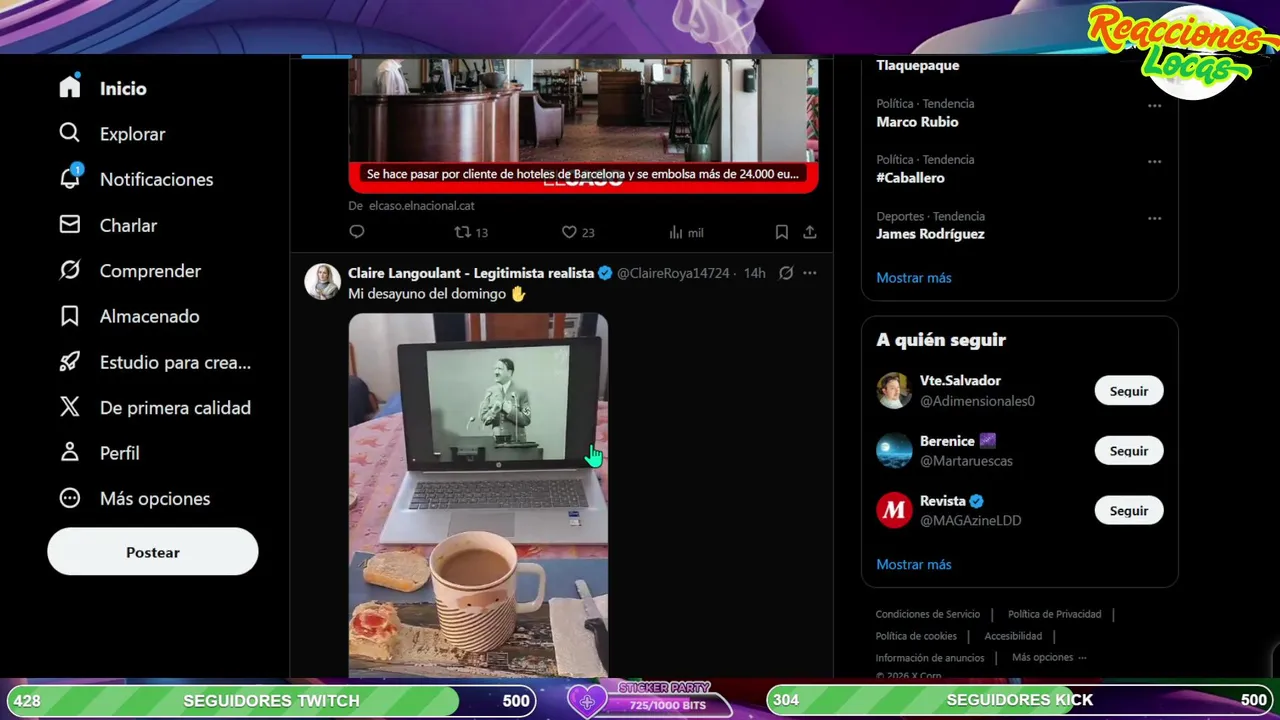Click the Seguidores Kick progress bar
This screenshot has height=720, width=1280.
coord(1020,700)
